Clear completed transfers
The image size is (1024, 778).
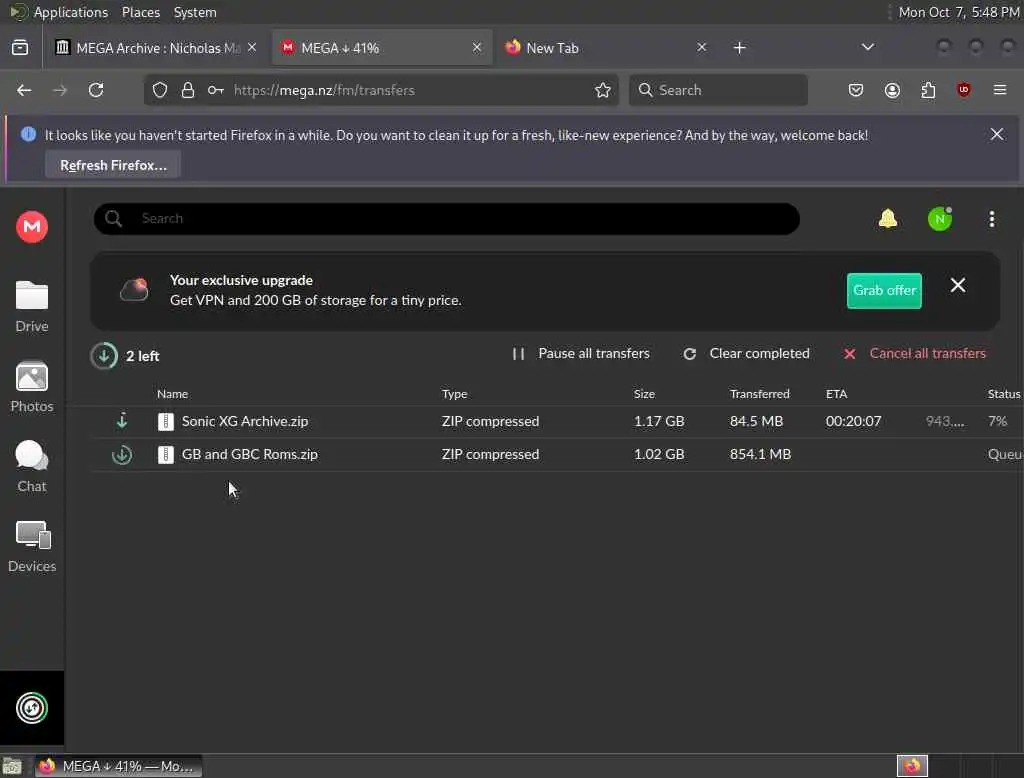coord(746,353)
